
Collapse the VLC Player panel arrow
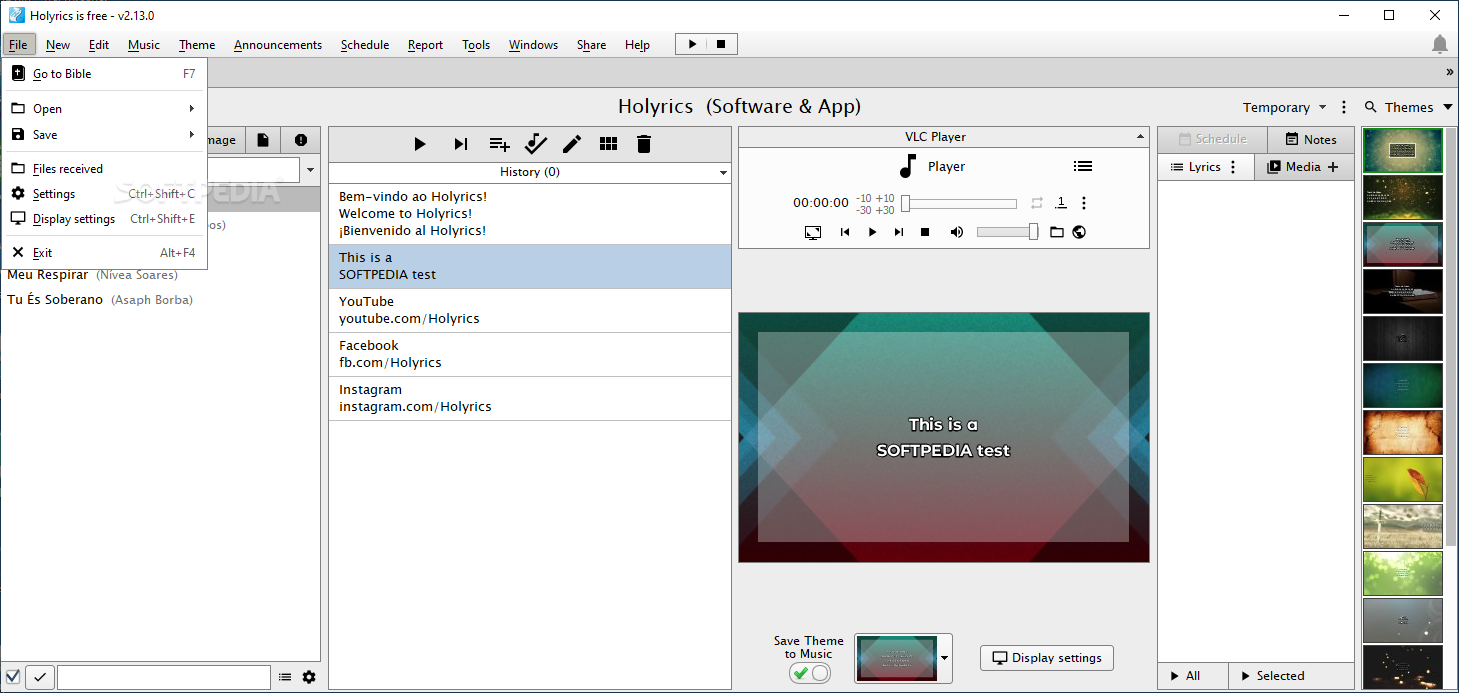[1140, 137]
